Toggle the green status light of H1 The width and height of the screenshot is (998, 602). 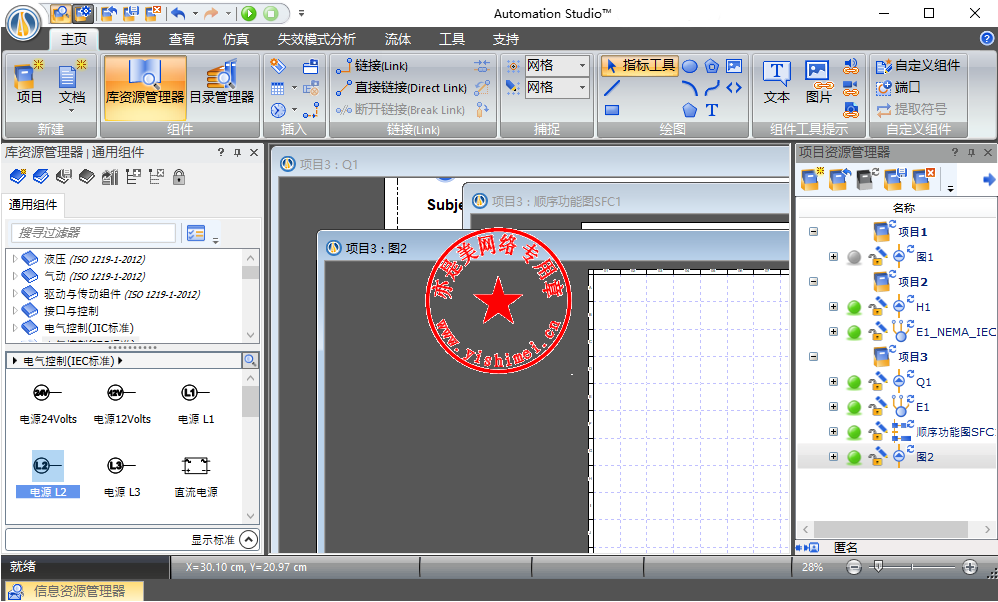(854, 307)
